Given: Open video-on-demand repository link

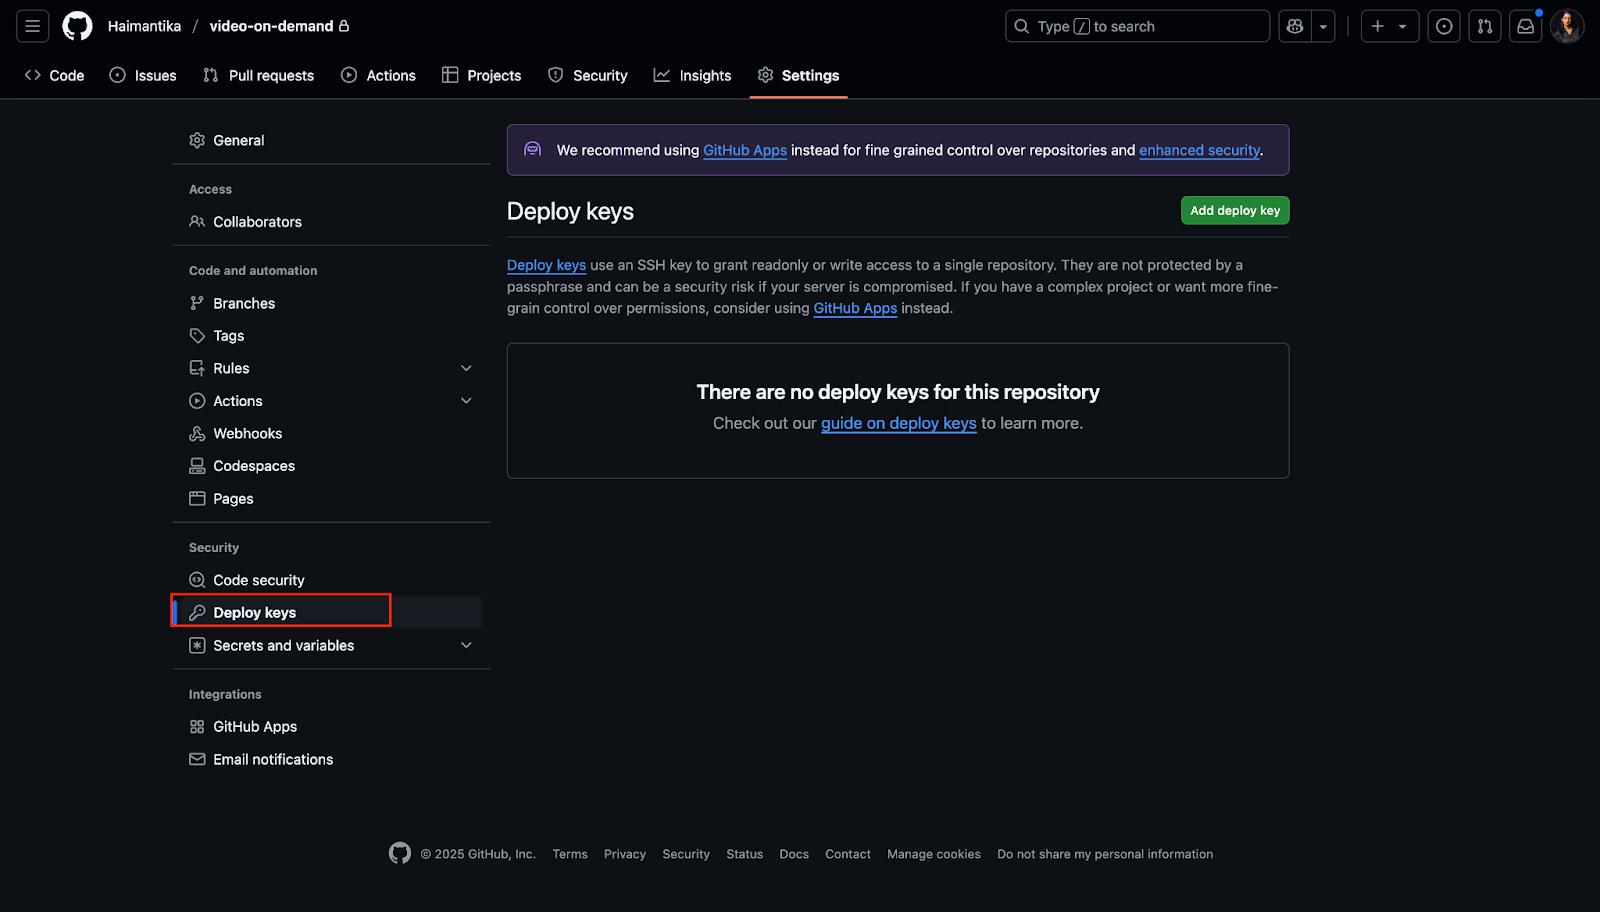Looking at the screenshot, I should coord(271,26).
